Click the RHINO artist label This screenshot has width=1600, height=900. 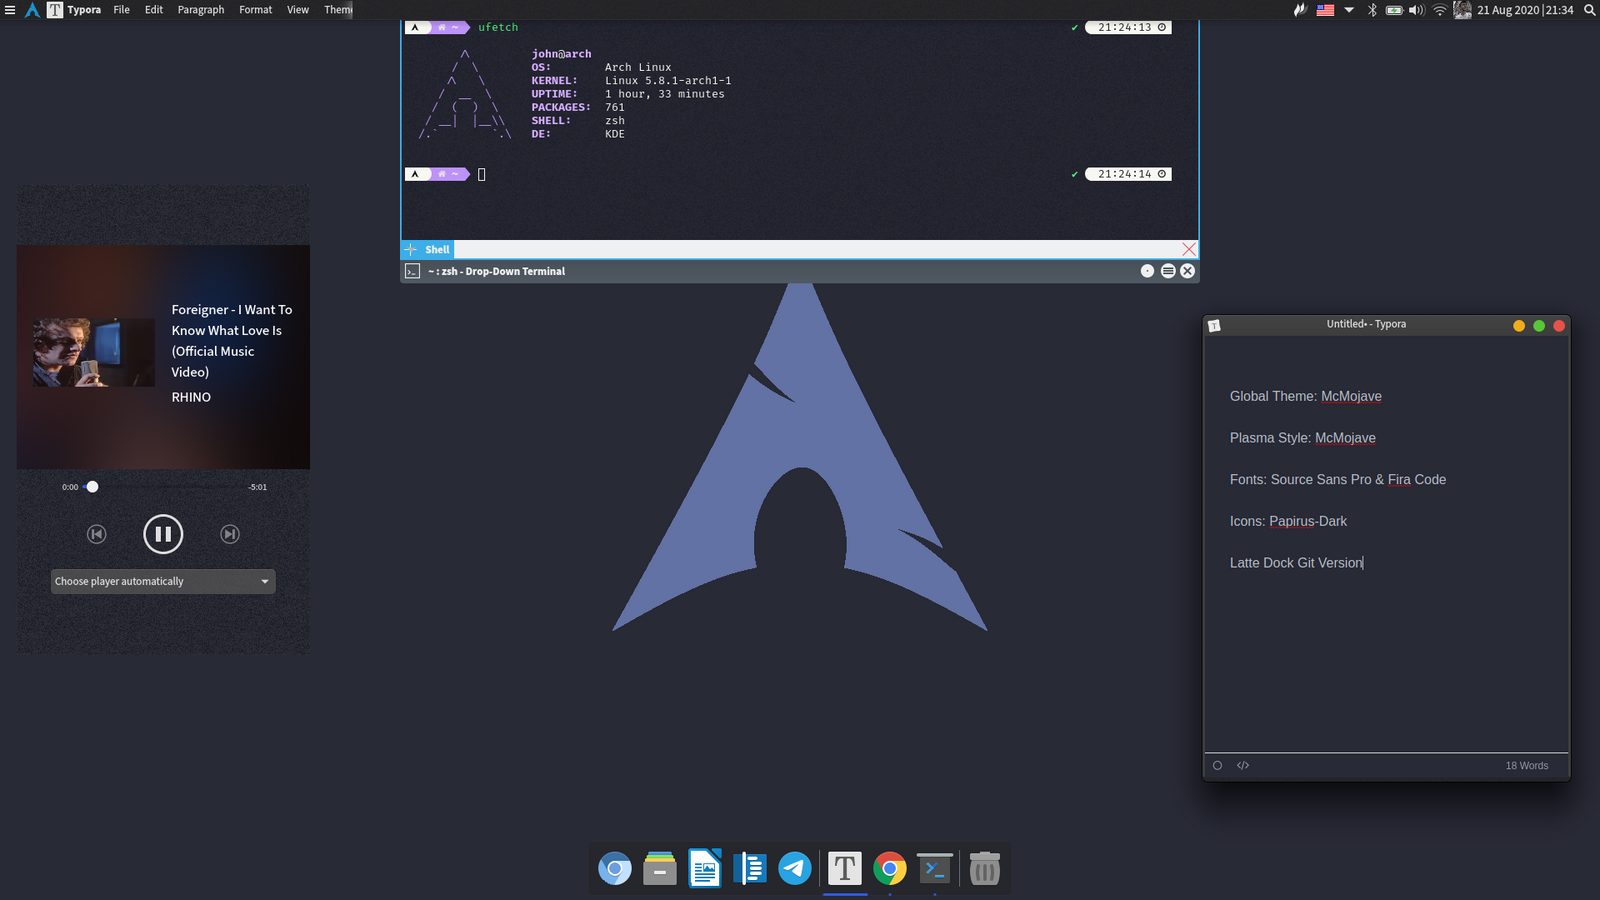click(191, 397)
